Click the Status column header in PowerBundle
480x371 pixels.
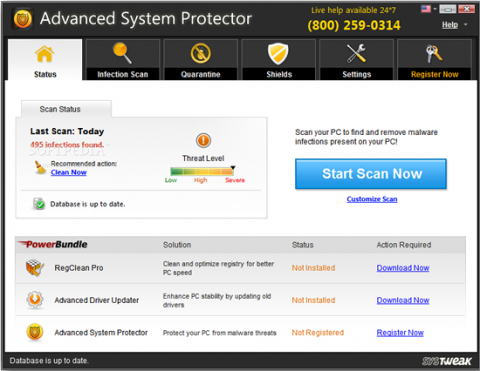(303, 245)
